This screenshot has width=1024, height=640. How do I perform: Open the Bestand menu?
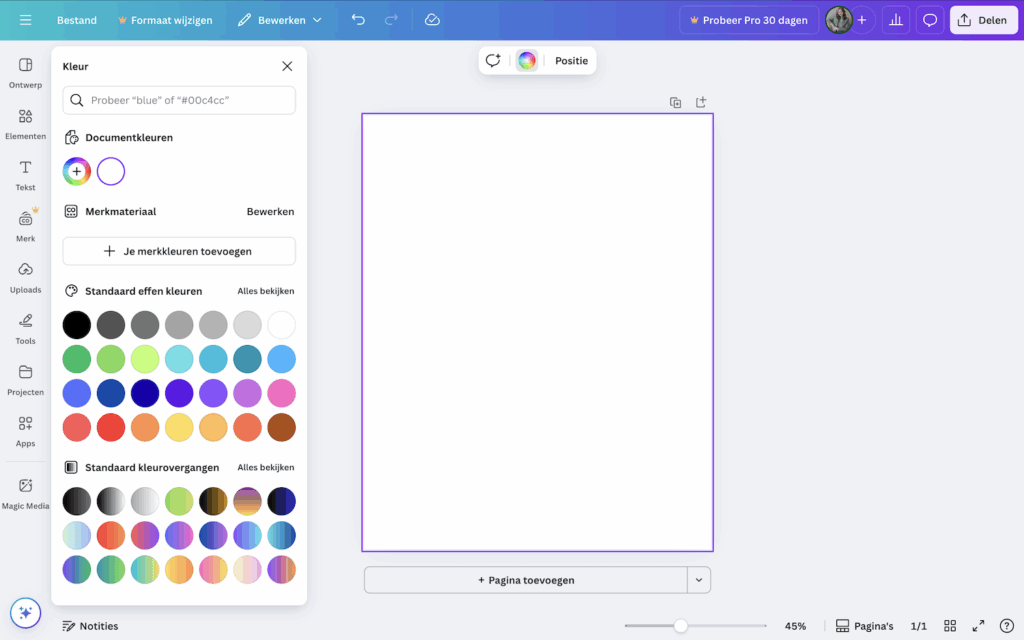pyautogui.click(x=77, y=20)
